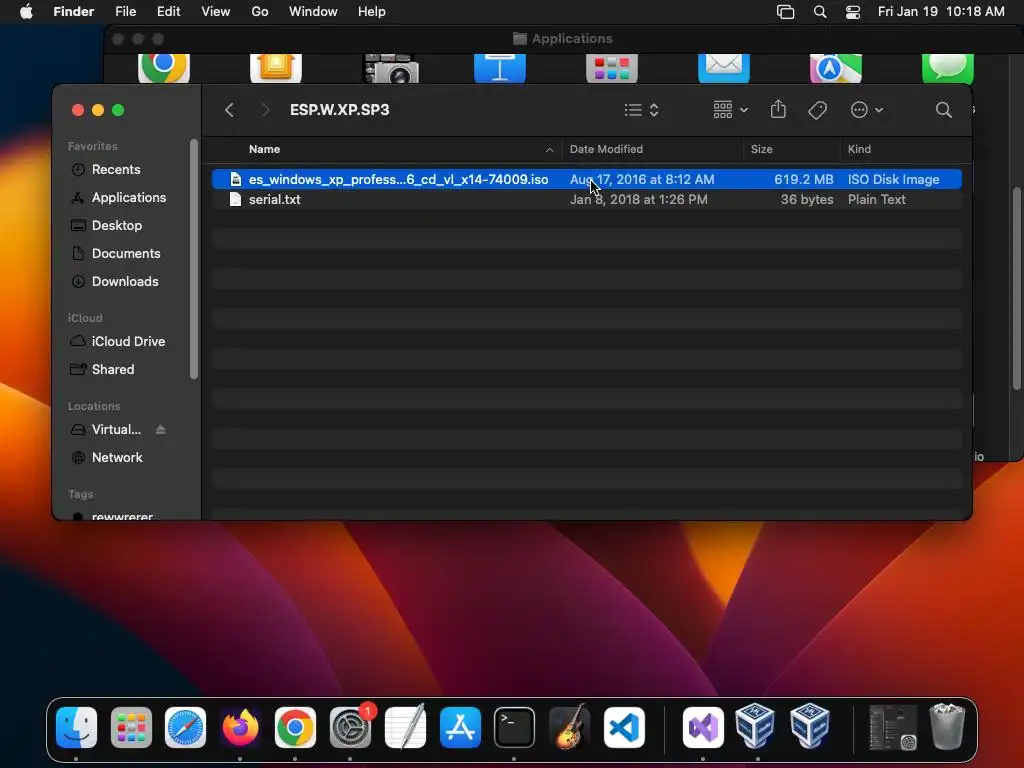Launch Google Chrome from the Dock
This screenshot has width=1024, height=768.
point(295,728)
